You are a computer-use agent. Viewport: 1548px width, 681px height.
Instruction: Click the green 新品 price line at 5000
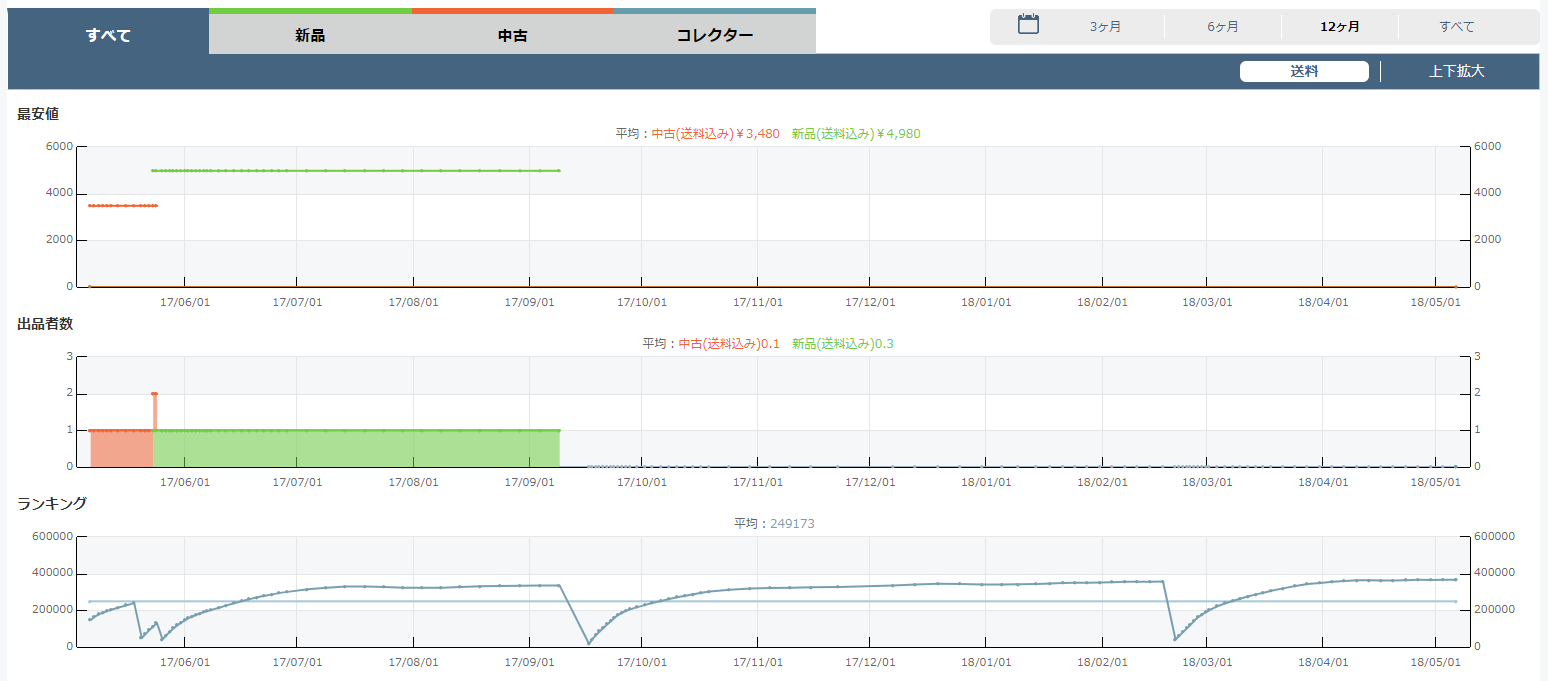coord(350,170)
